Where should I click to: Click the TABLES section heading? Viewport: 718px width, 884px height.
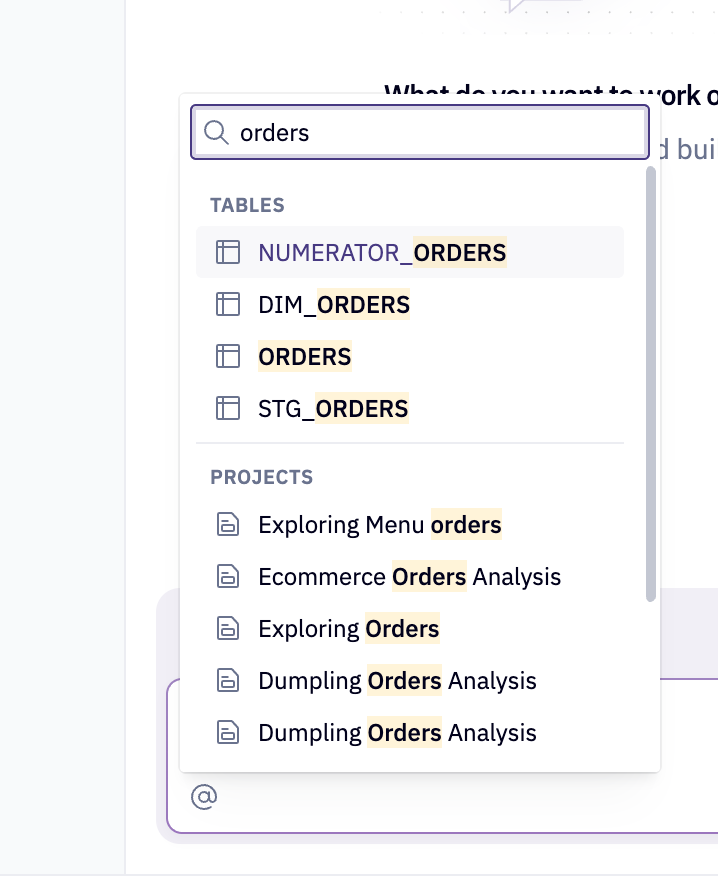point(247,205)
